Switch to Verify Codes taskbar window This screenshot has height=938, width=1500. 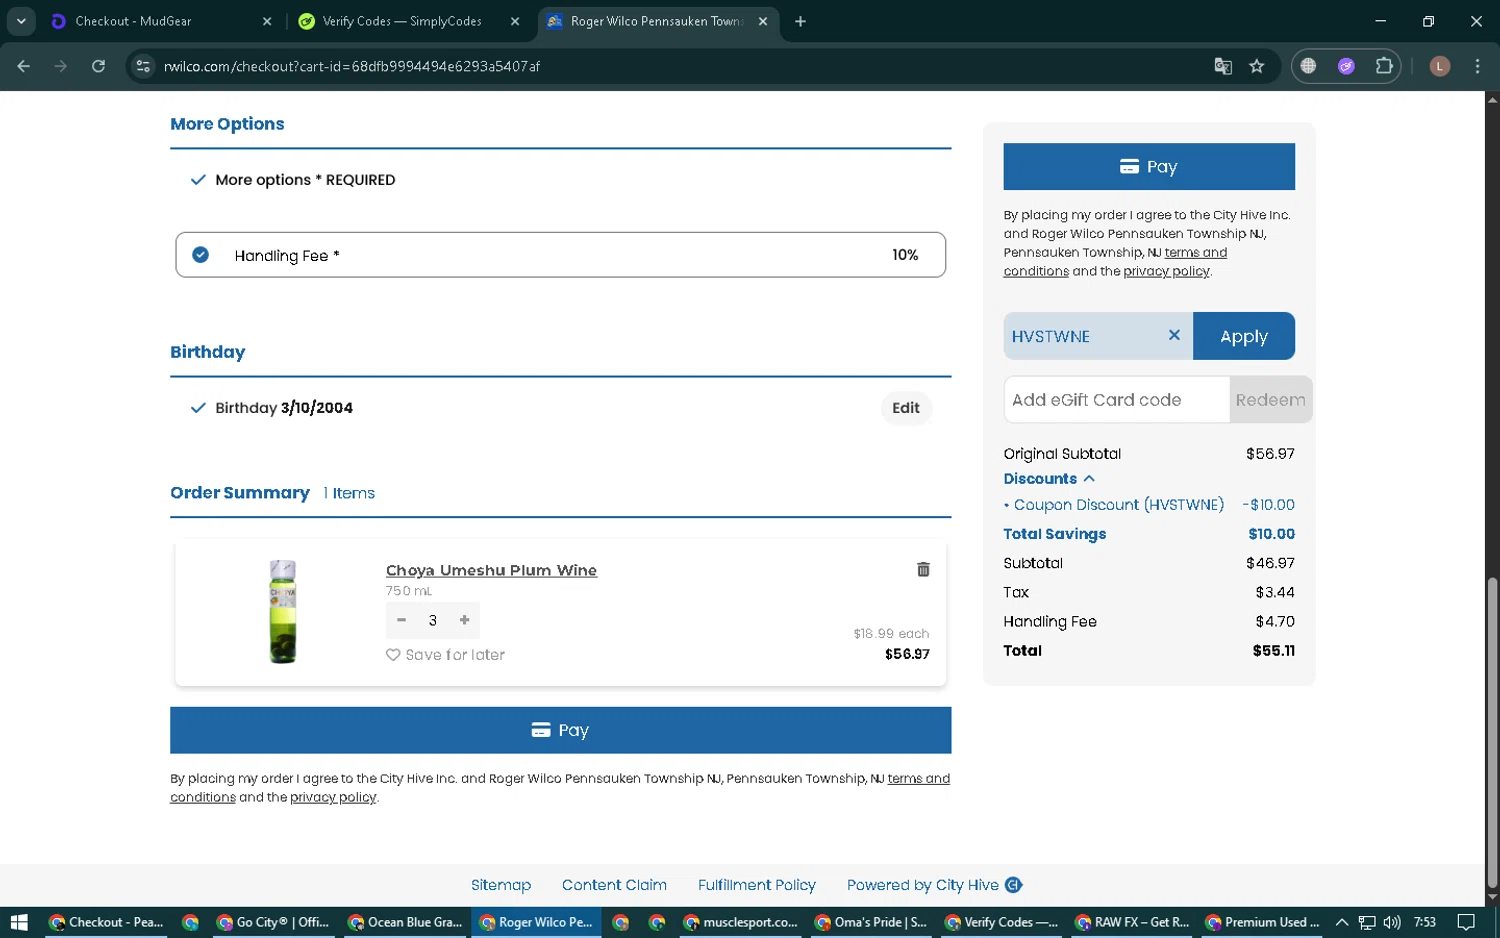[1002, 922]
